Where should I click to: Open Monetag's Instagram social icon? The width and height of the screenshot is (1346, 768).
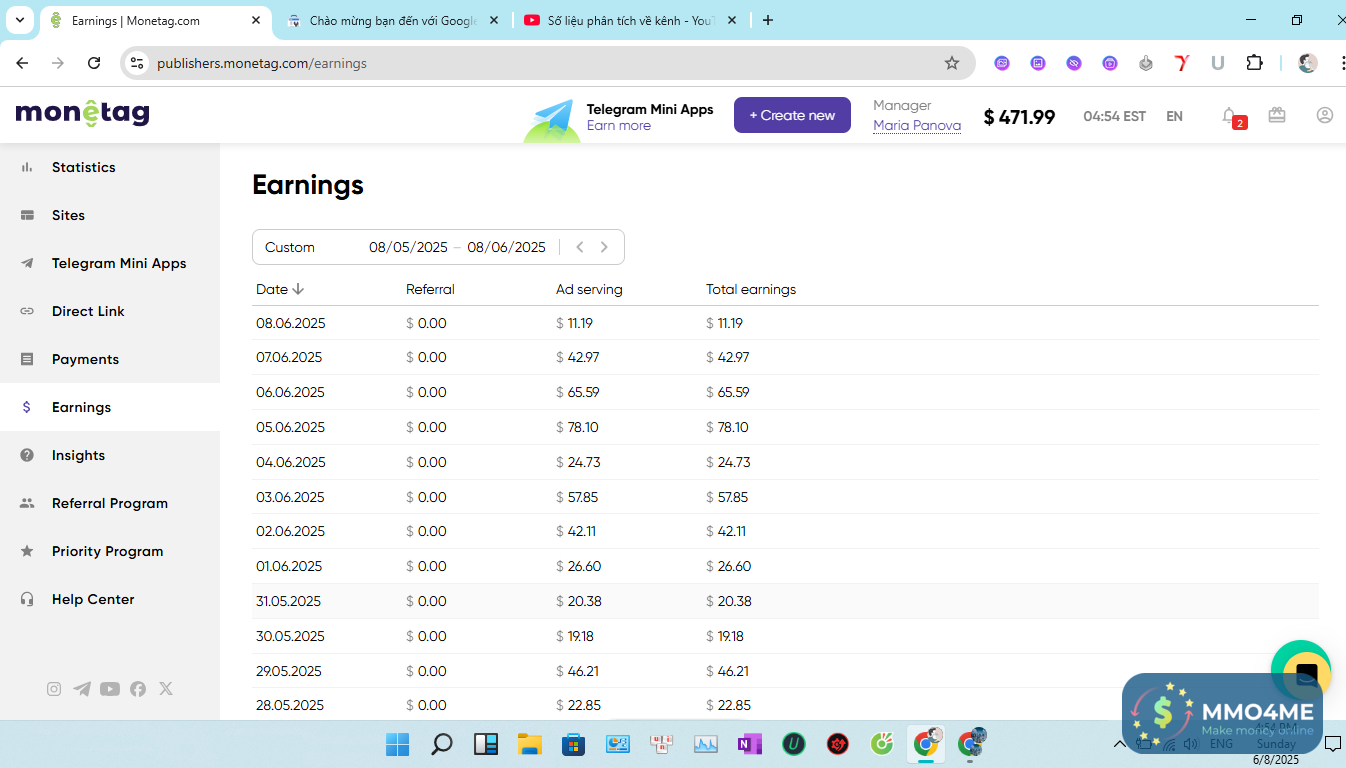pyautogui.click(x=54, y=689)
